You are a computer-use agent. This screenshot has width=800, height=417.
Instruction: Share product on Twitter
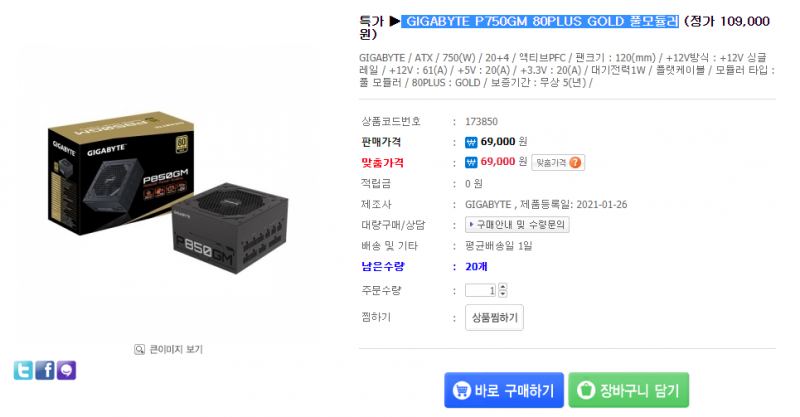[23, 370]
